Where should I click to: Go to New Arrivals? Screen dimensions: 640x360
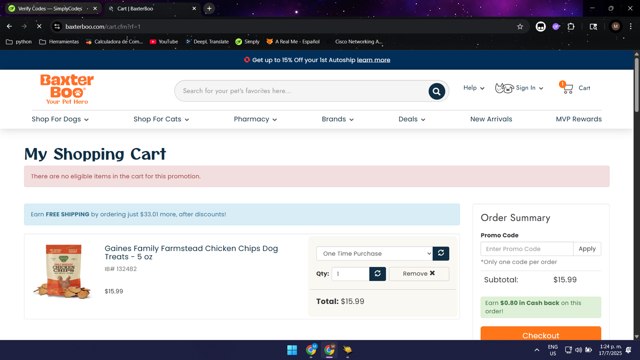(491, 119)
